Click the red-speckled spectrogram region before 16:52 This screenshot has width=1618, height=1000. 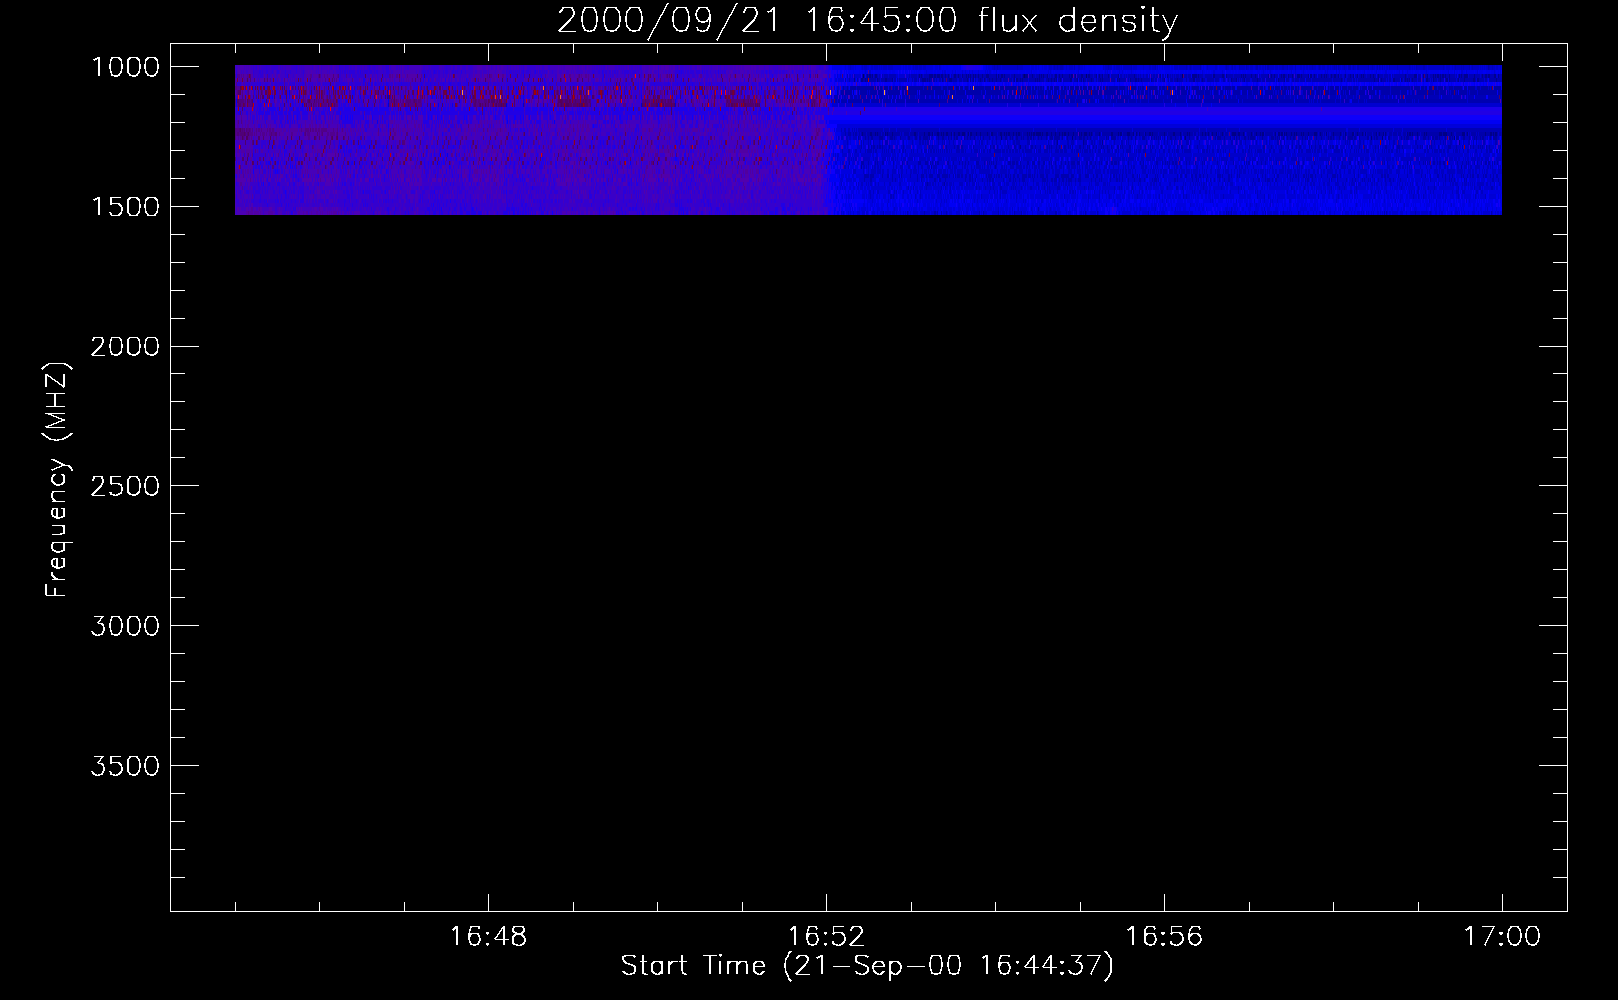pyautogui.click(x=531, y=140)
